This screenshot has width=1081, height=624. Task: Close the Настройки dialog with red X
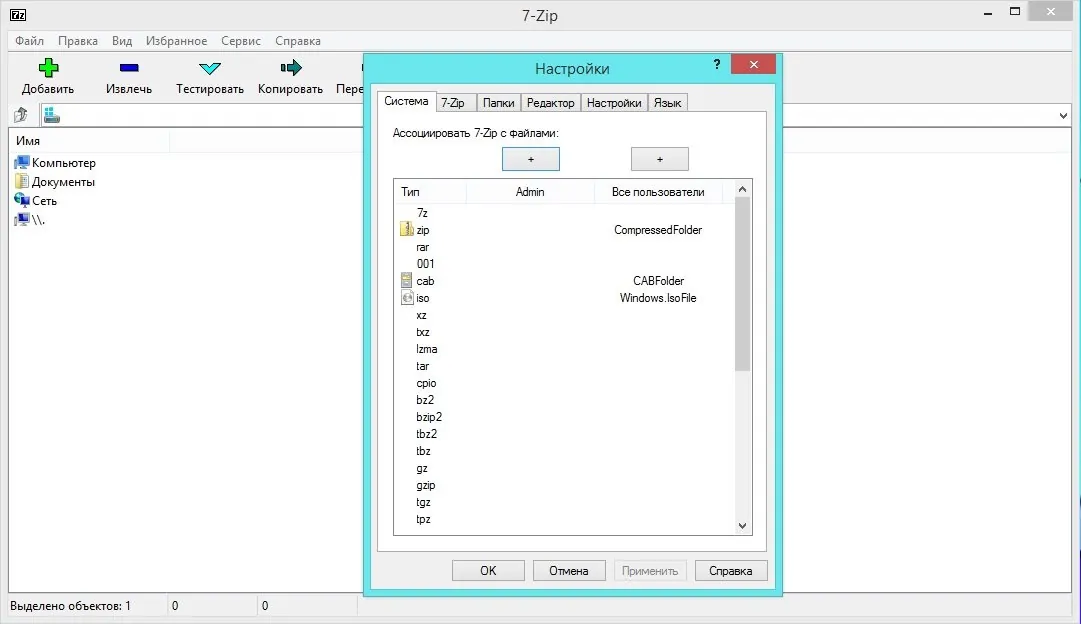pos(754,64)
